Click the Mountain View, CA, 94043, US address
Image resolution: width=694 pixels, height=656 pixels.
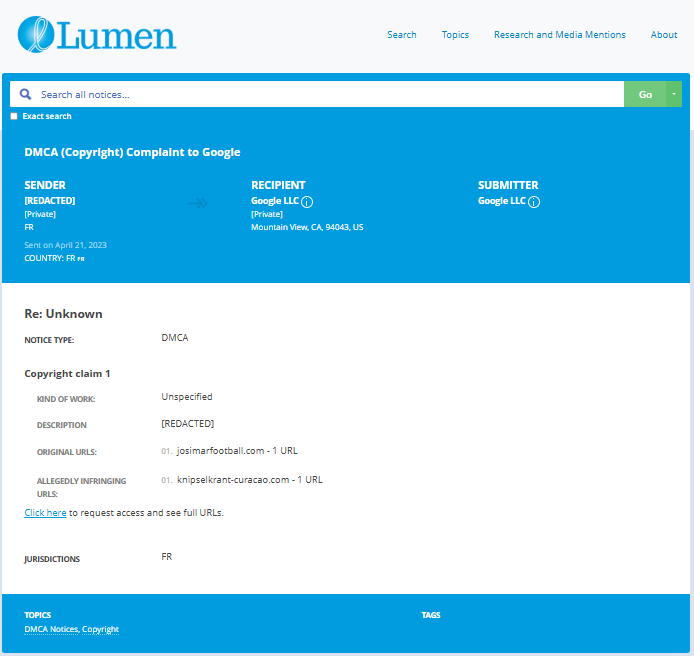pyautogui.click(x=307, y=227)
